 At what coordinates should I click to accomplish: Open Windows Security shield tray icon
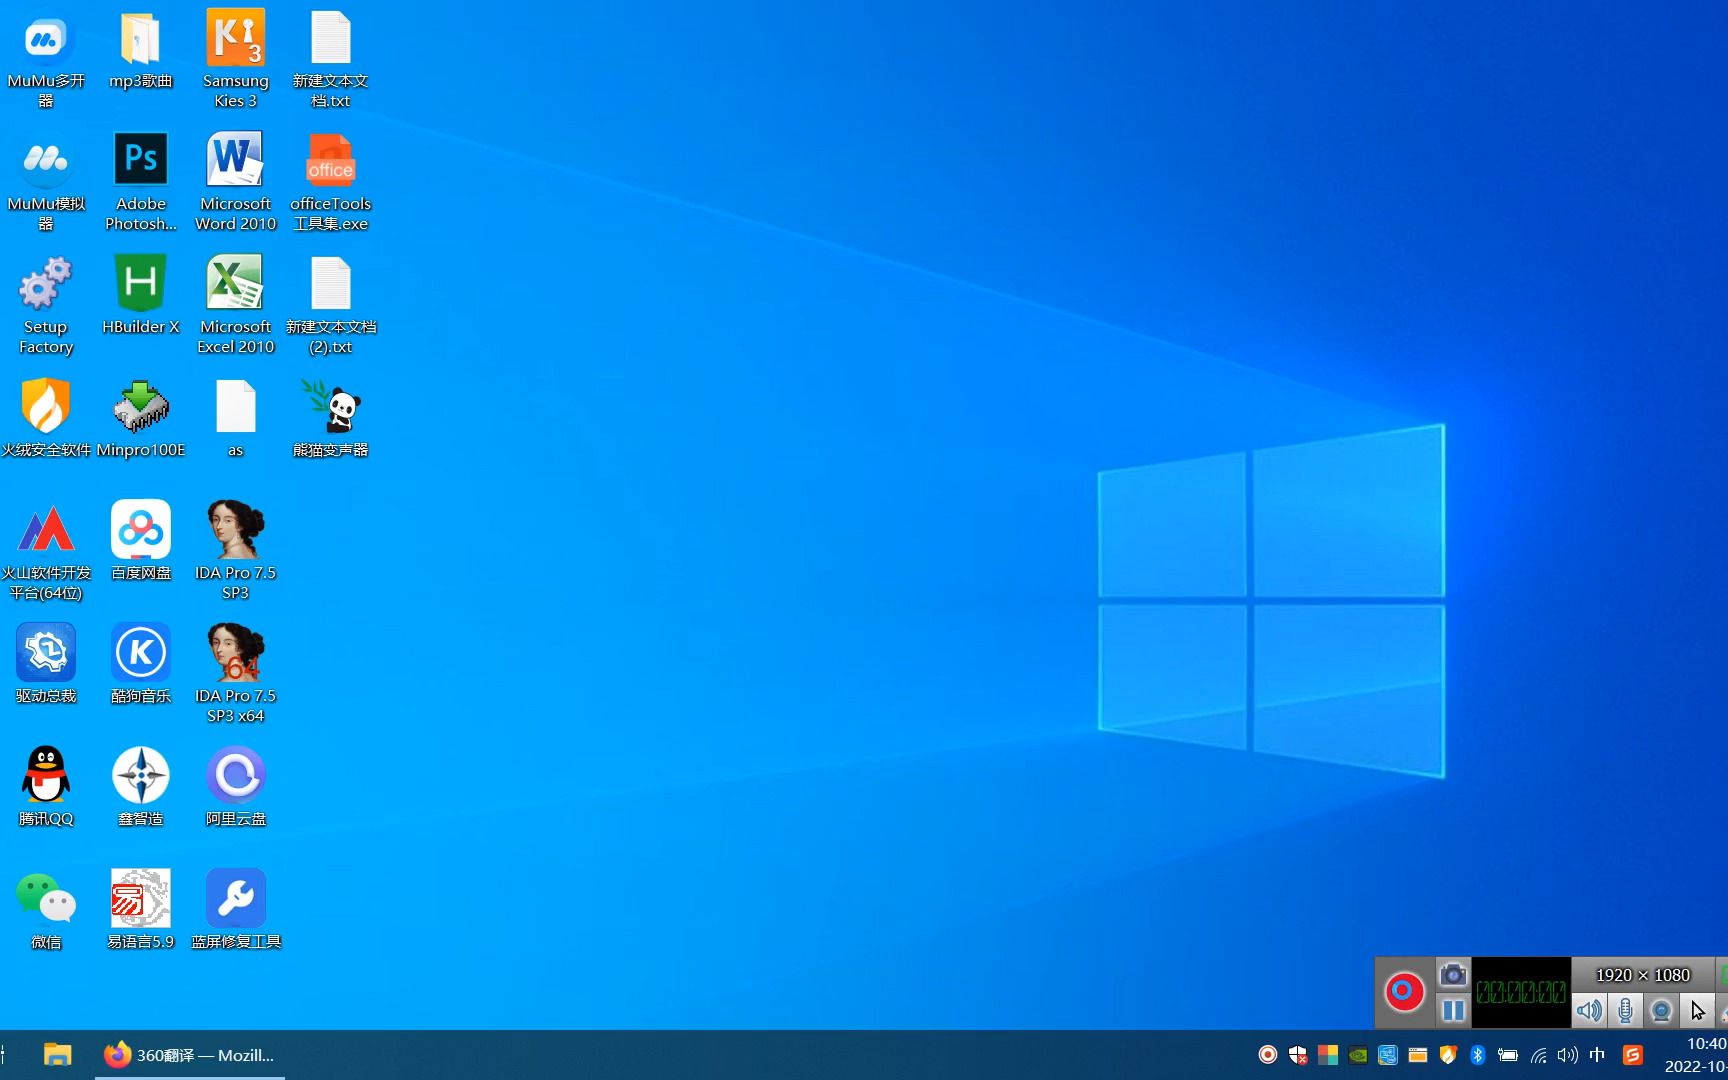1298,1054
